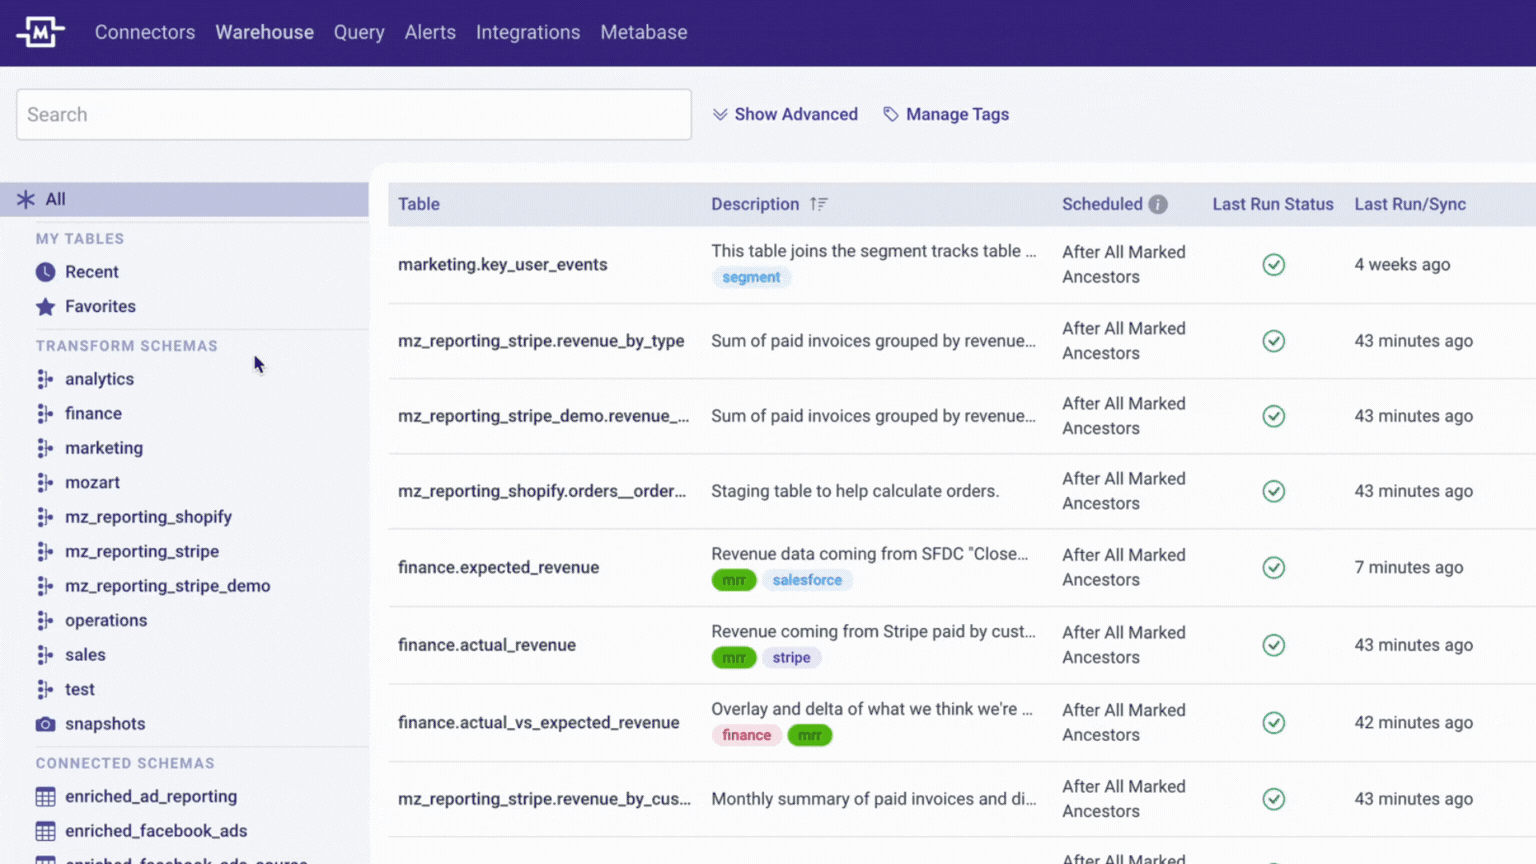Click the sort icon beside Description header

(x=819, y=204)
